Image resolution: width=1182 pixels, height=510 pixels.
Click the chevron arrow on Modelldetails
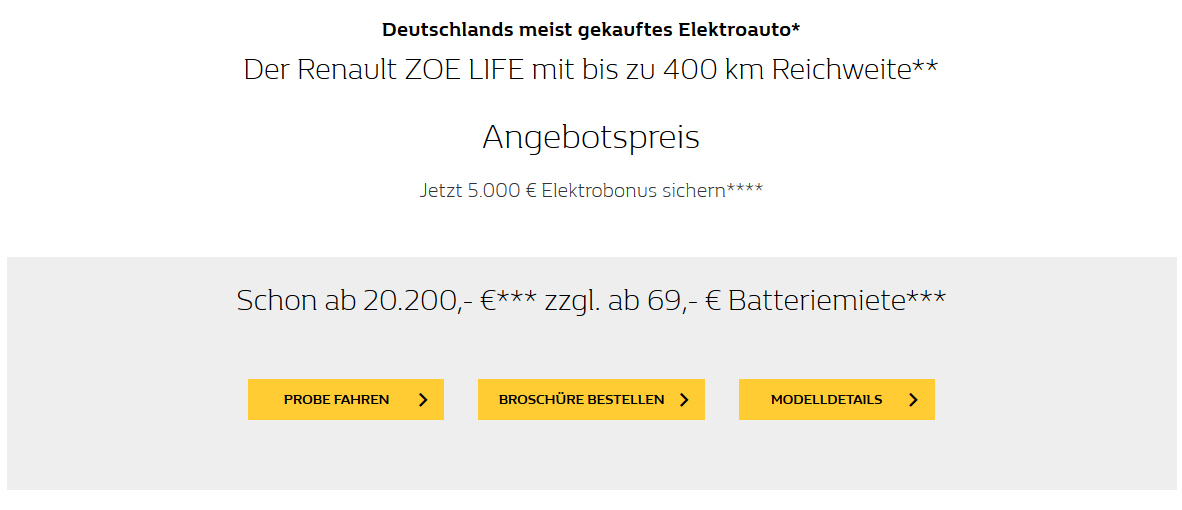tap(914, 400)
